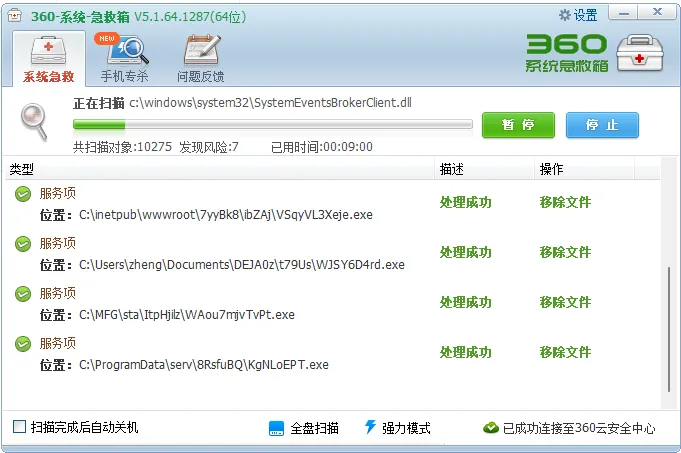Image resolution: width=681 pixels, height=453 pixels.
Task: Click the 360系统急救箱 logo
Action: tap(566, 53)
